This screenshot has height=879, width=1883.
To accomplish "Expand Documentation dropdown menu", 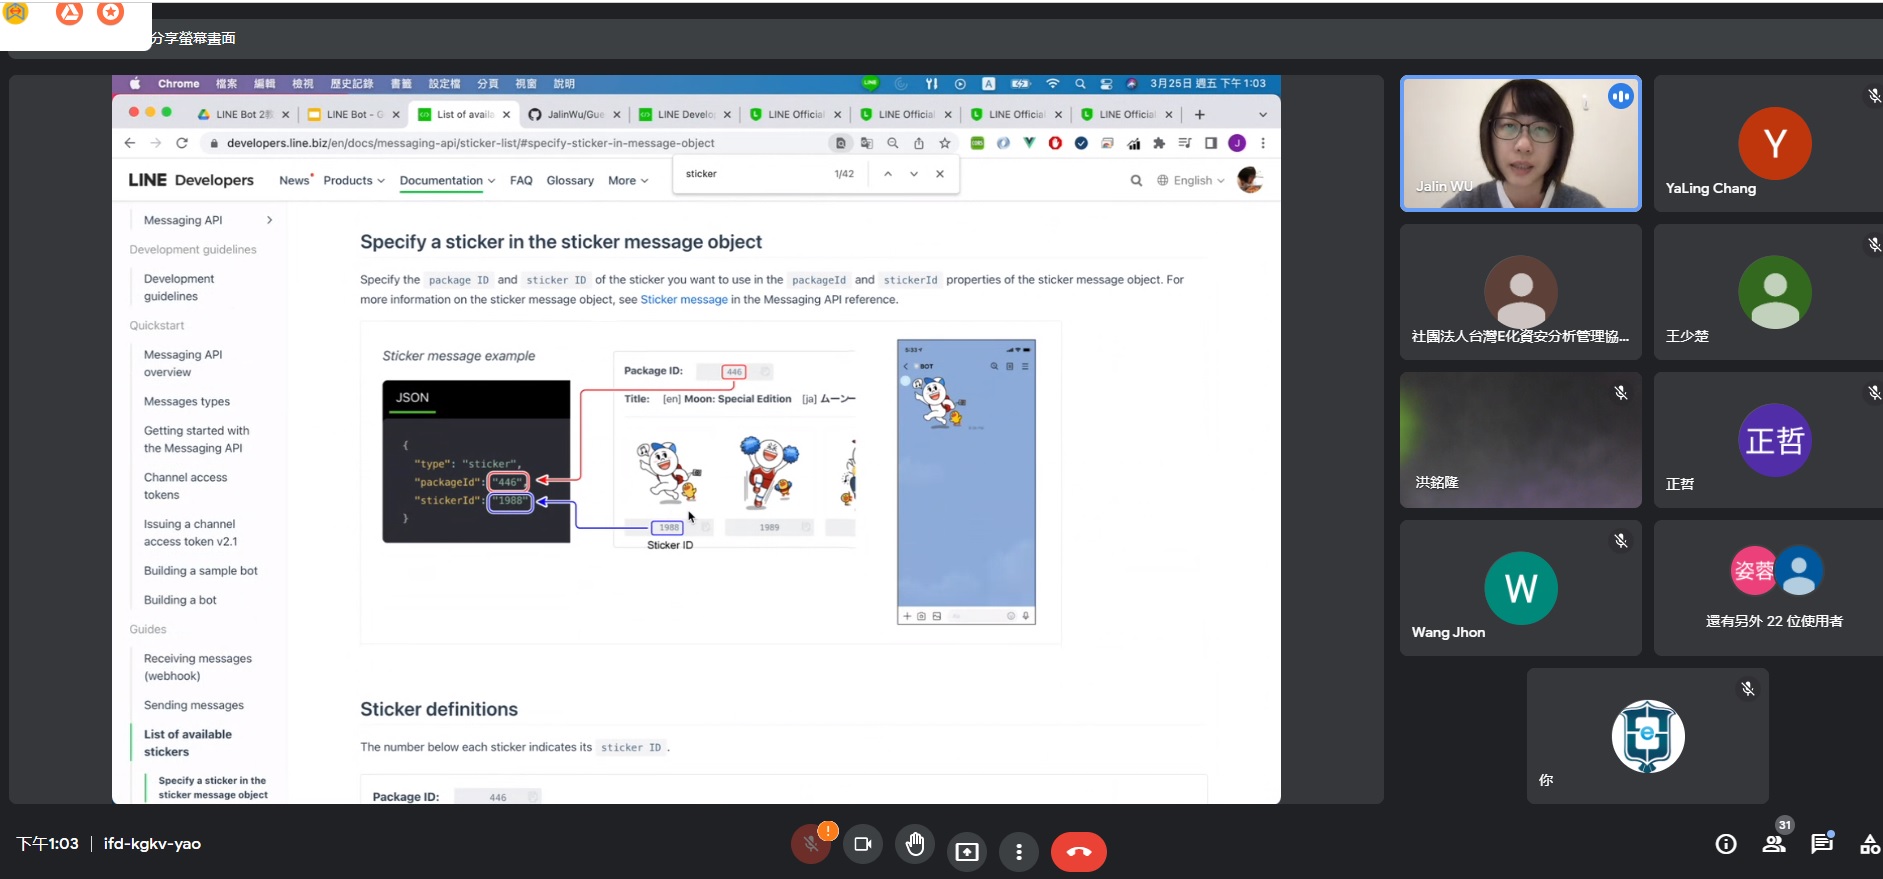I will coord(447,181).
